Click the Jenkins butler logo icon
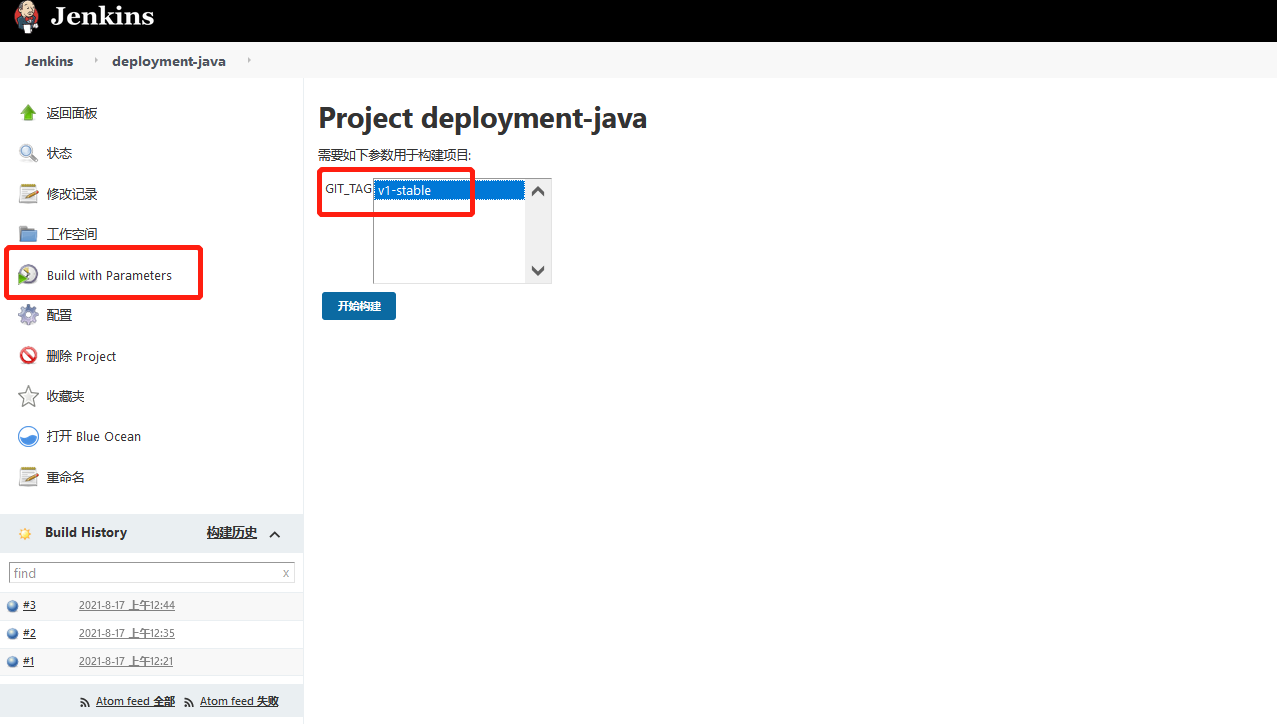Screen dimensions: 1277x724 pyautogui.click(x=27, y=17)
